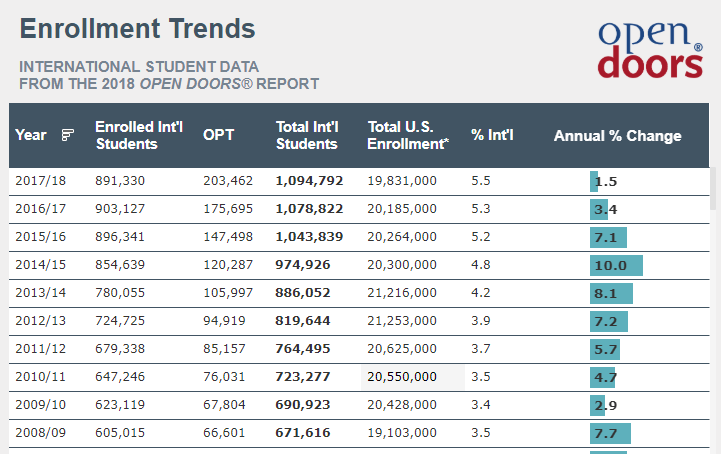
Task: Click the Open Doors logo
Action: (650, 48)
